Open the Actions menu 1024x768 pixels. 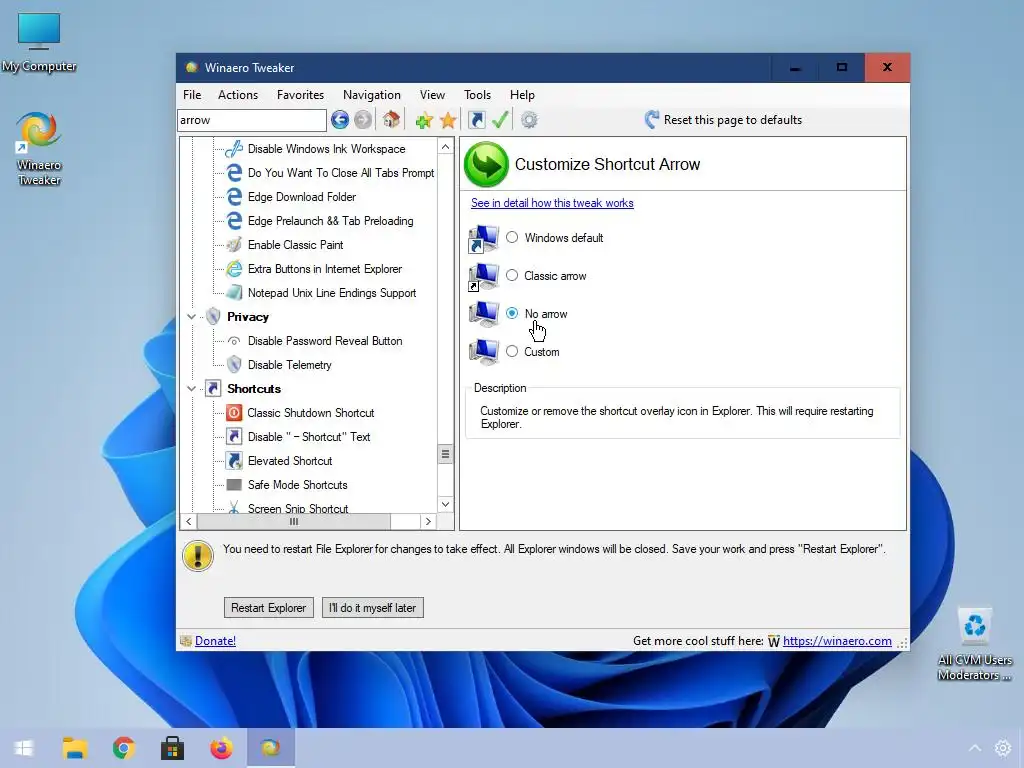(x=238, y=95)
